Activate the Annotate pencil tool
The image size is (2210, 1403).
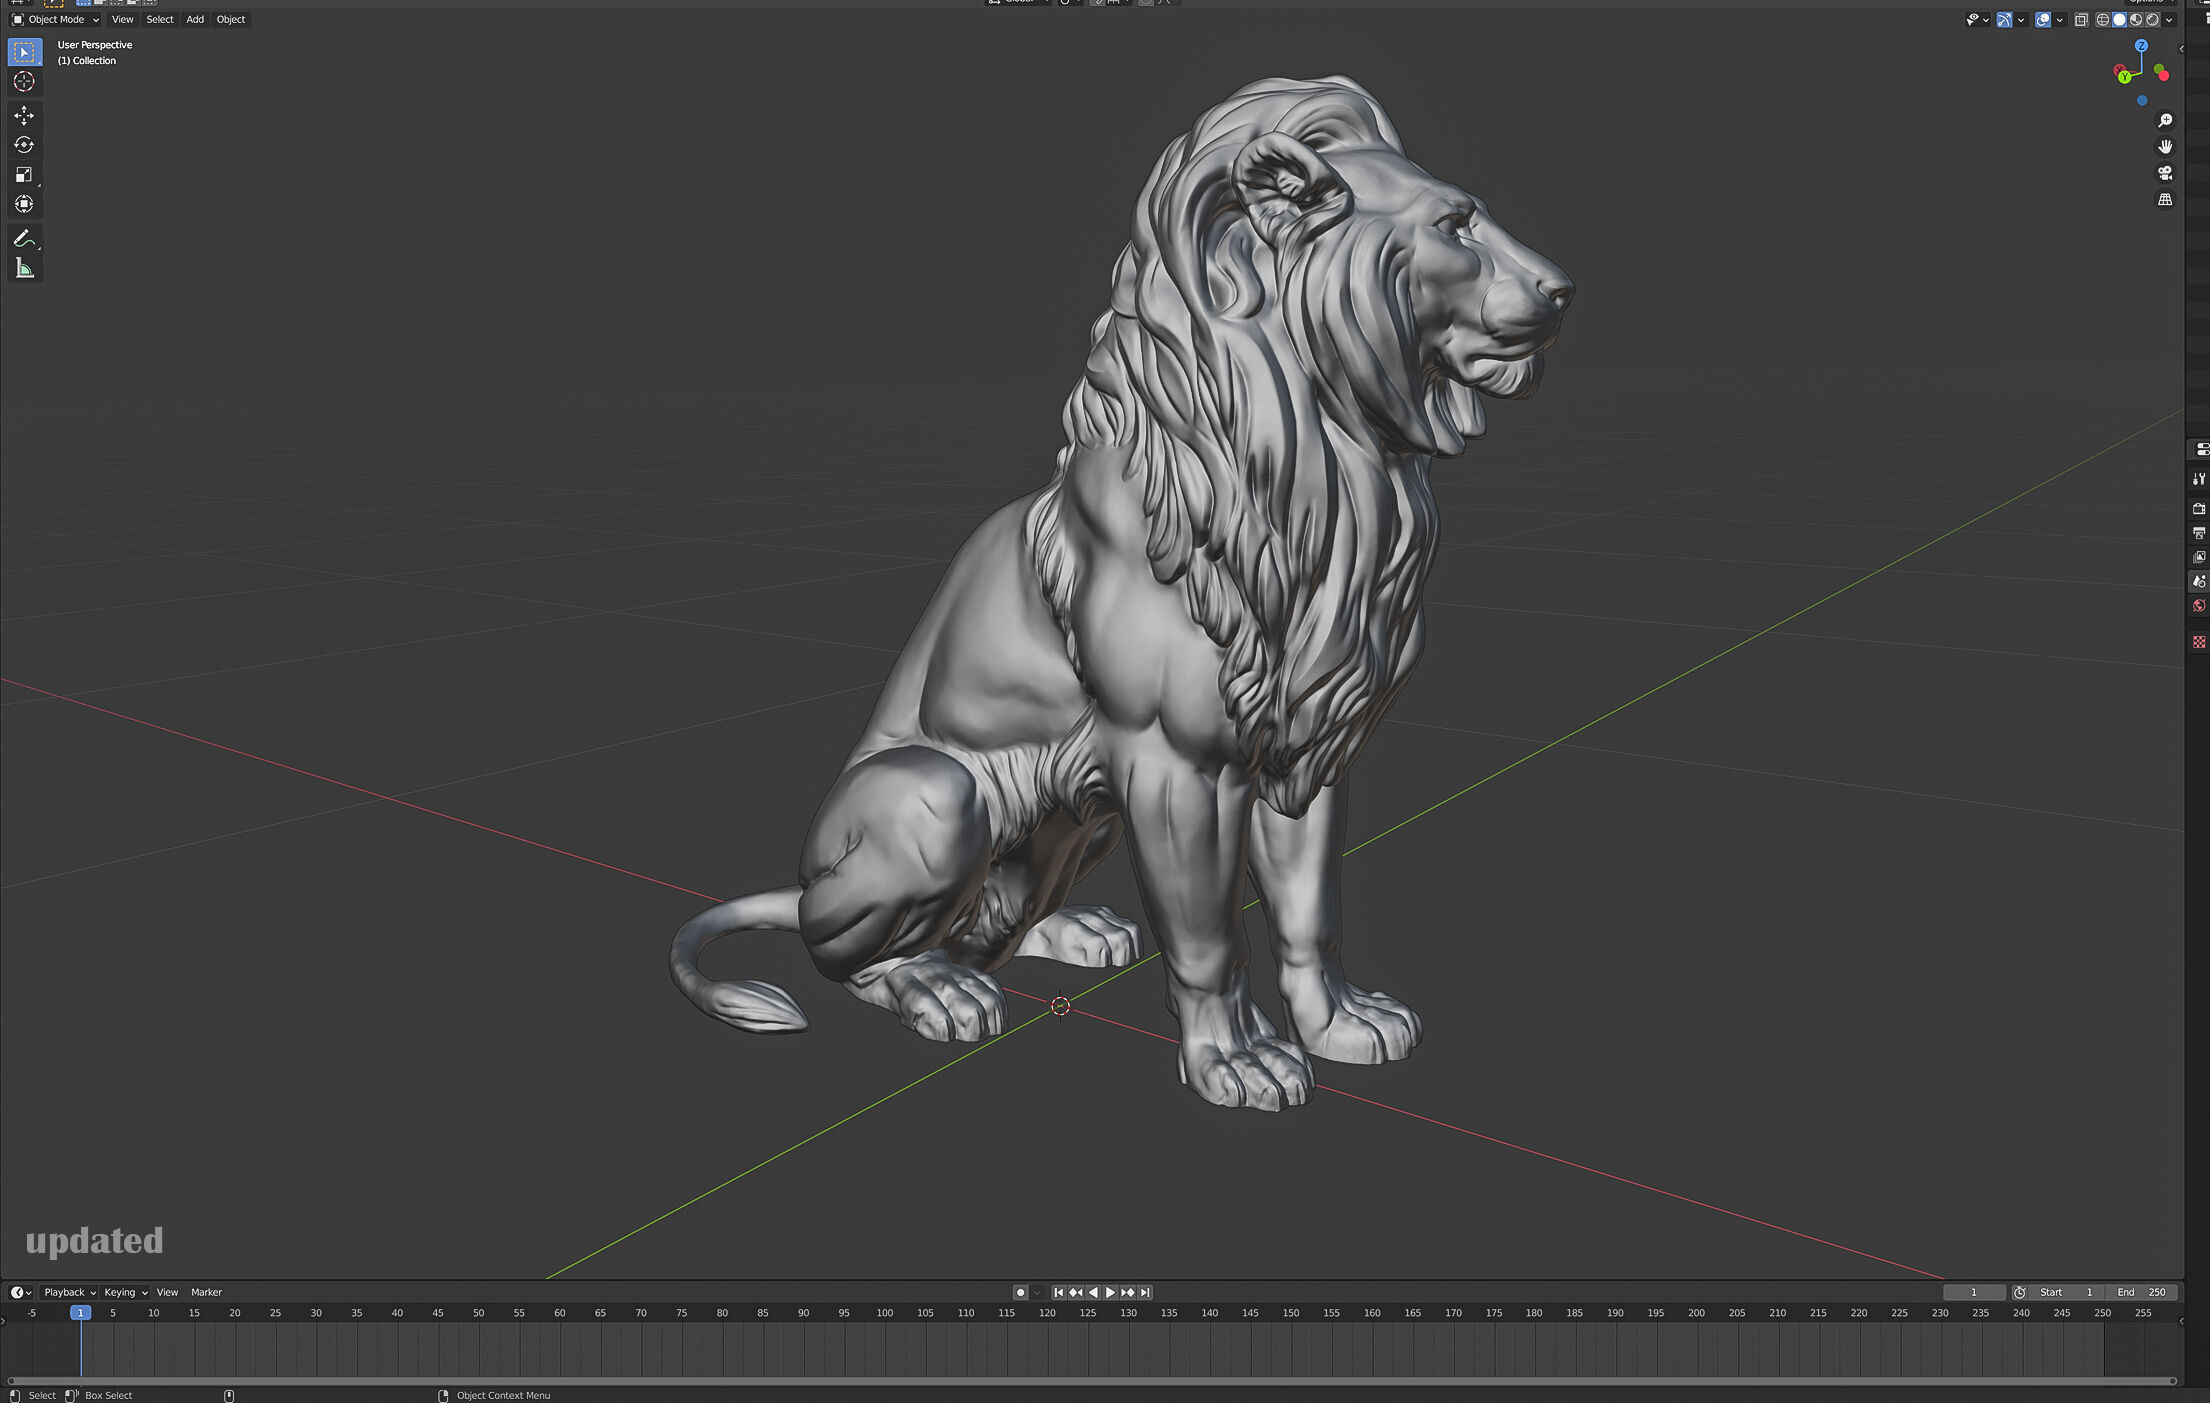(x=24, y=239)
